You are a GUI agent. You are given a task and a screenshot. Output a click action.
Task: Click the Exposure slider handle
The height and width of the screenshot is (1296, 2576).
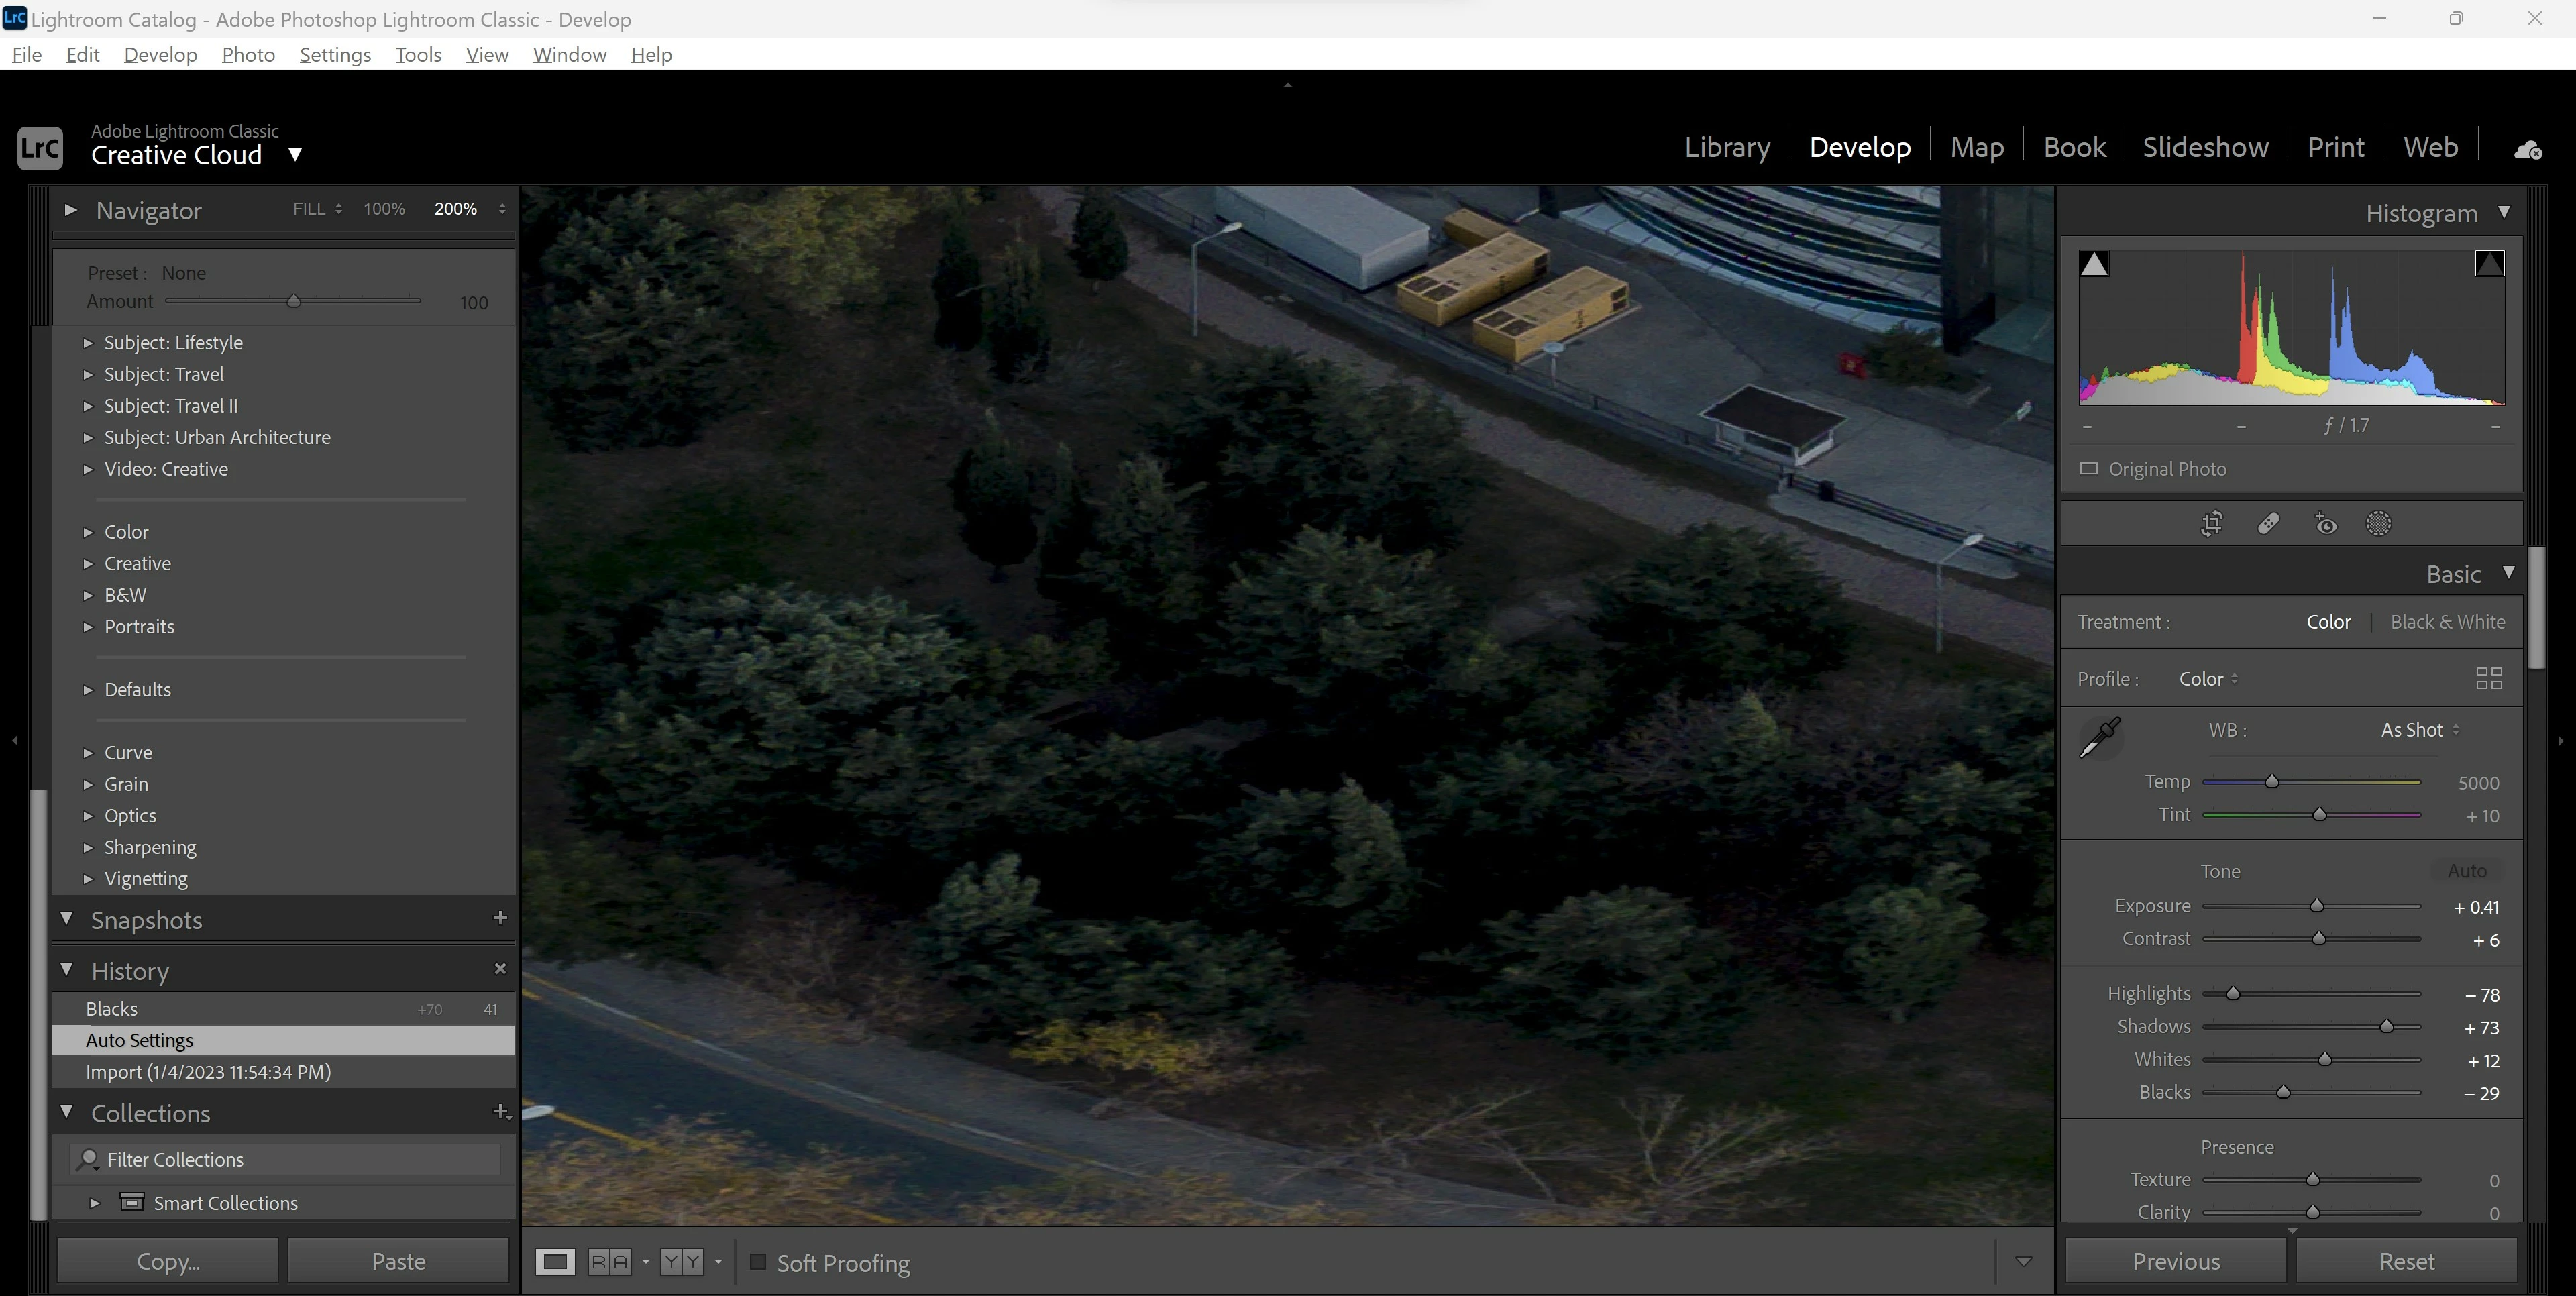coord(2316,906)
